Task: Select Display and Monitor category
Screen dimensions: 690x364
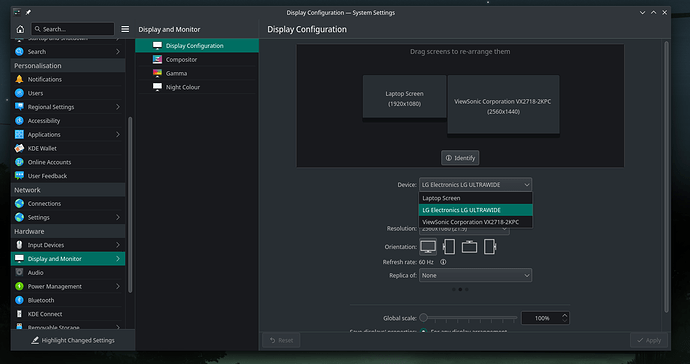Action: [x=68, y=258]
